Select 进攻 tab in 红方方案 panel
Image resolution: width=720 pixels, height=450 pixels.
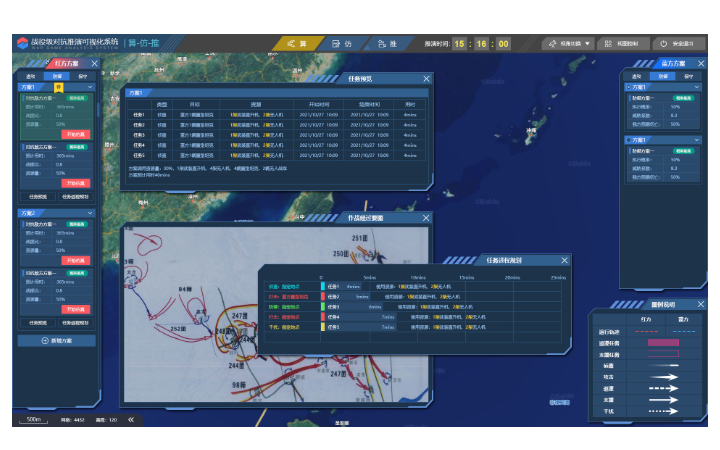pyautogui.click(x=31, y=76)
